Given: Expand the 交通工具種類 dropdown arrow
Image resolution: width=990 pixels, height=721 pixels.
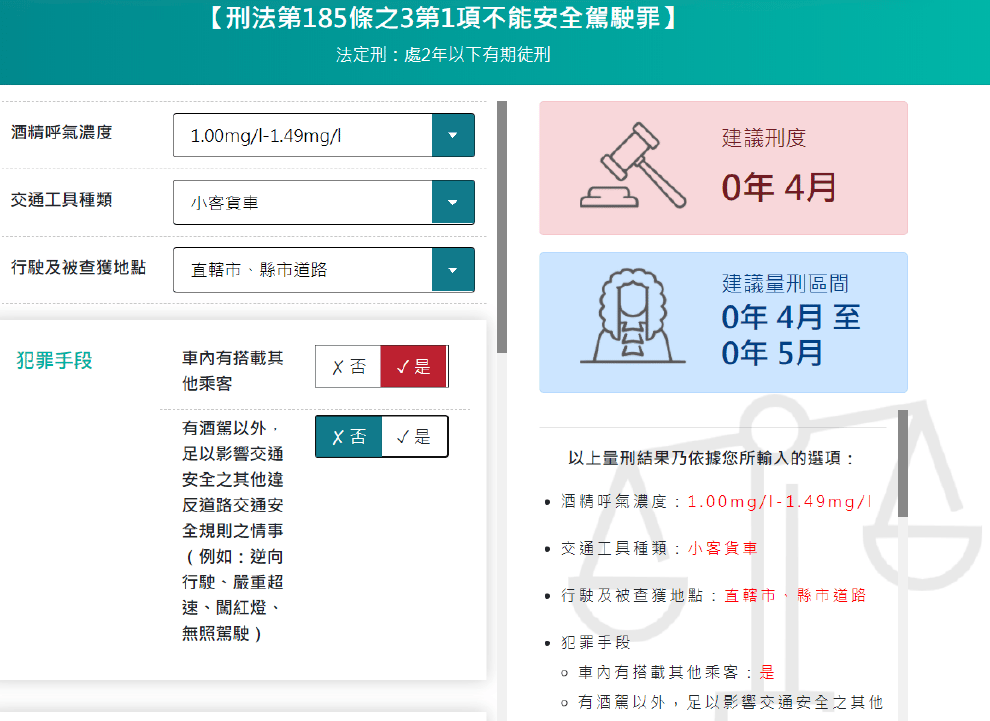Looking at the screenshot, I should [x=453, y=203].
